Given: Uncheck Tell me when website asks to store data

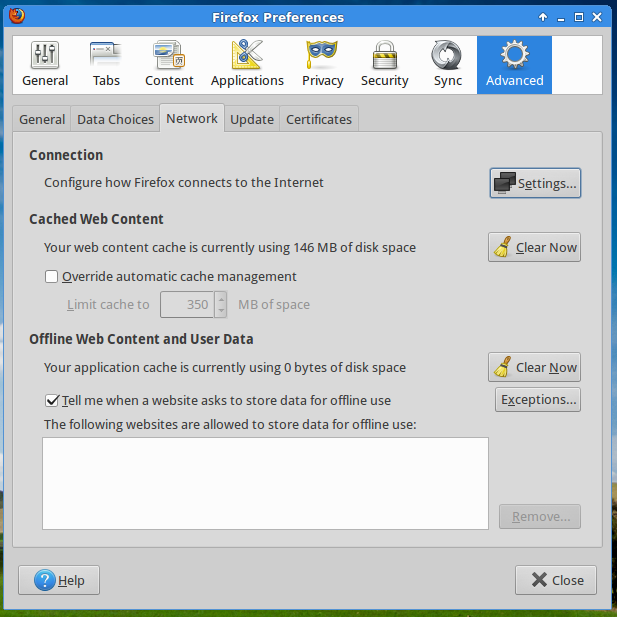Looking at the screenshot, I should pyautogui.click(x=52, y=401).
